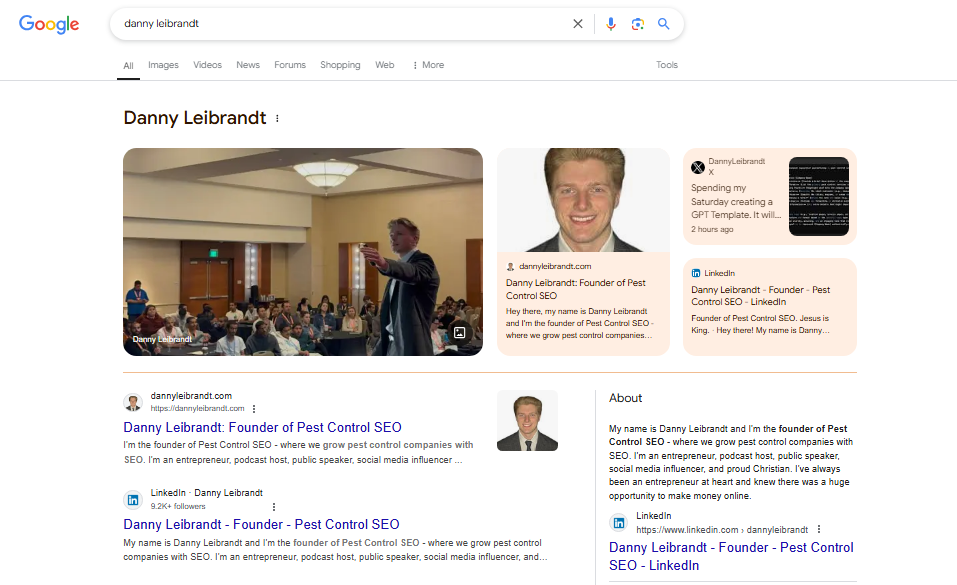This screenshot has height=585, width=957.
Task: Click the X logo on the DannyLeibrandt card
Action: click(x=698, y=167)
